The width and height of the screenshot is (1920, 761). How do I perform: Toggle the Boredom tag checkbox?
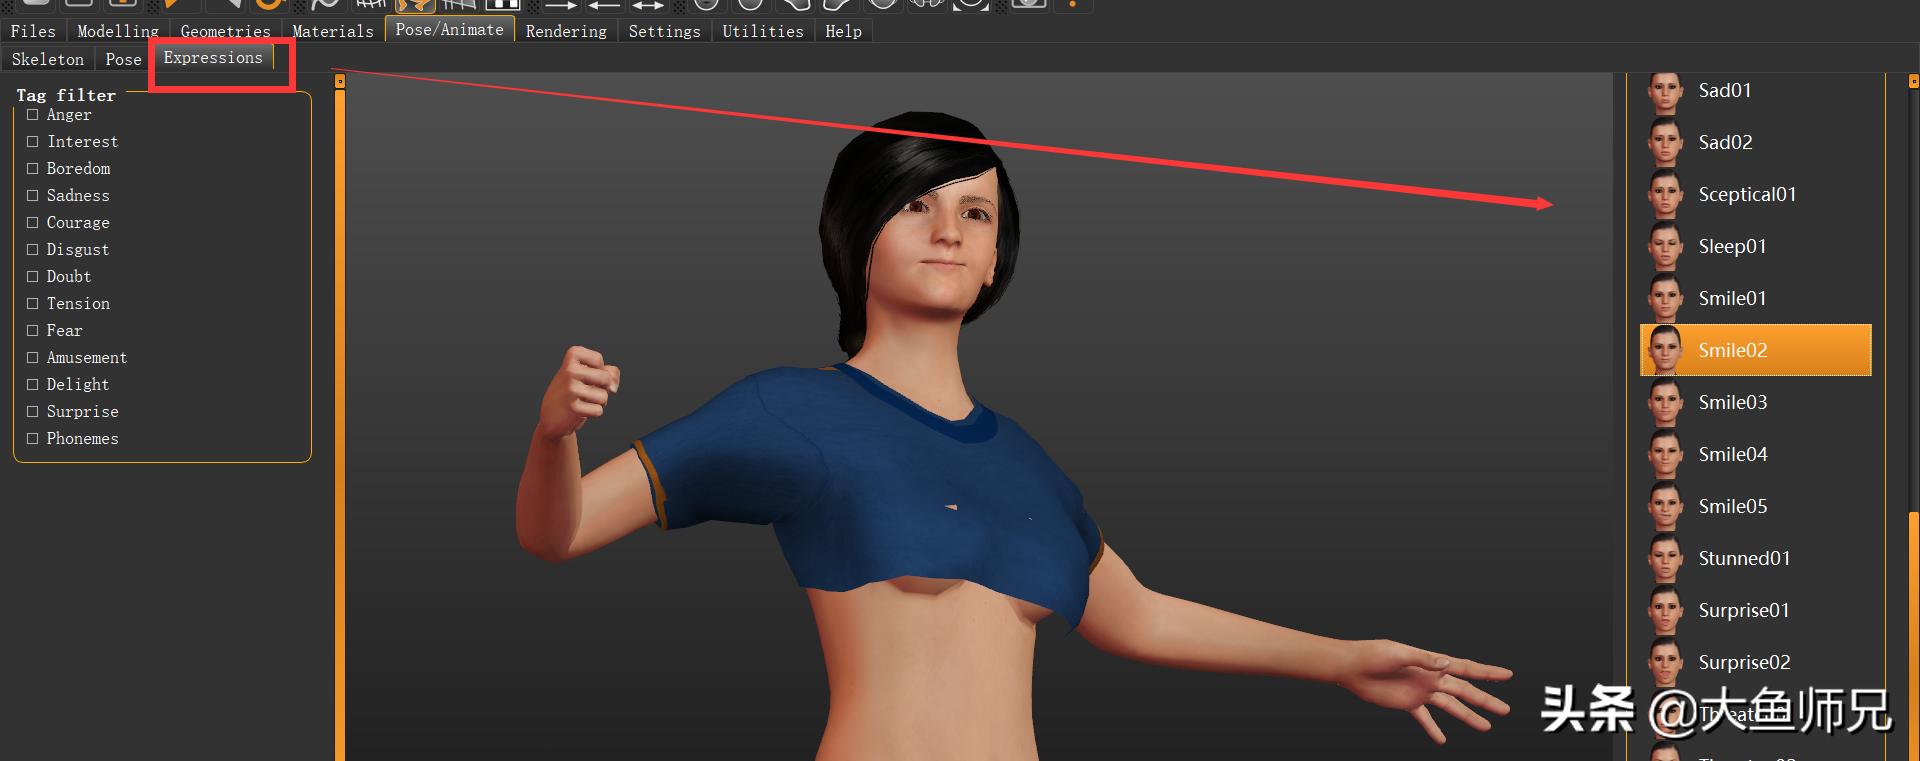click(x=33, y=169)
